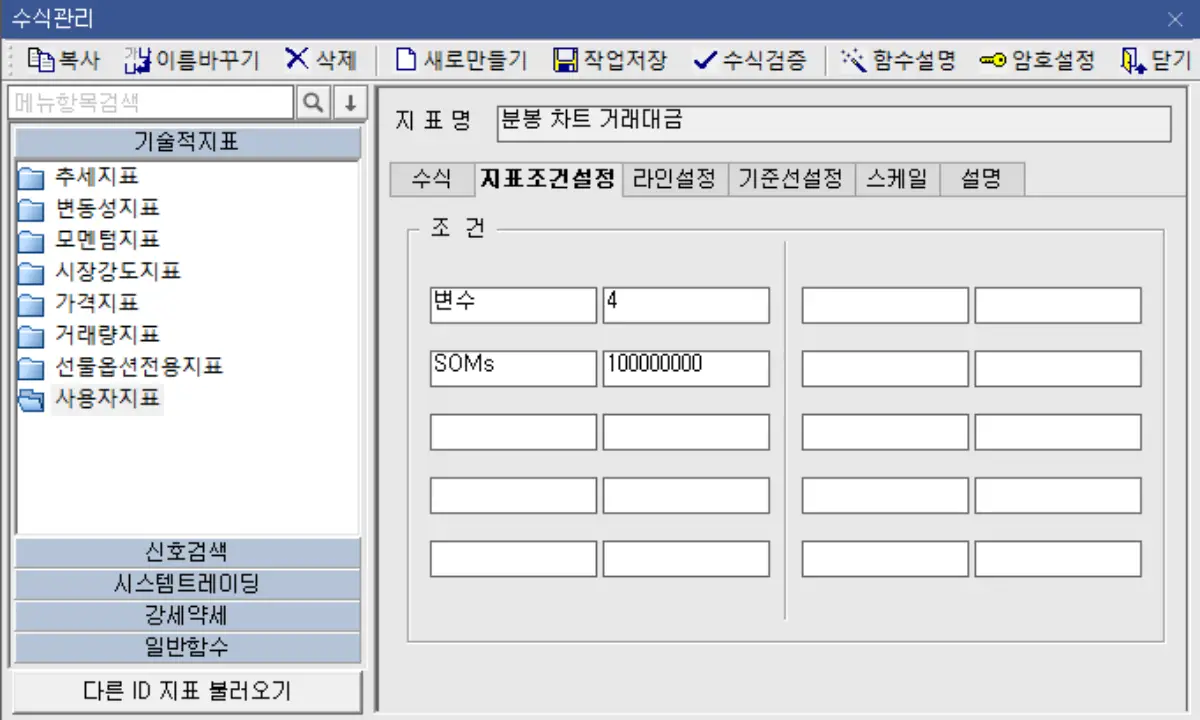Click the down arrow beside search box

point(347,102)
